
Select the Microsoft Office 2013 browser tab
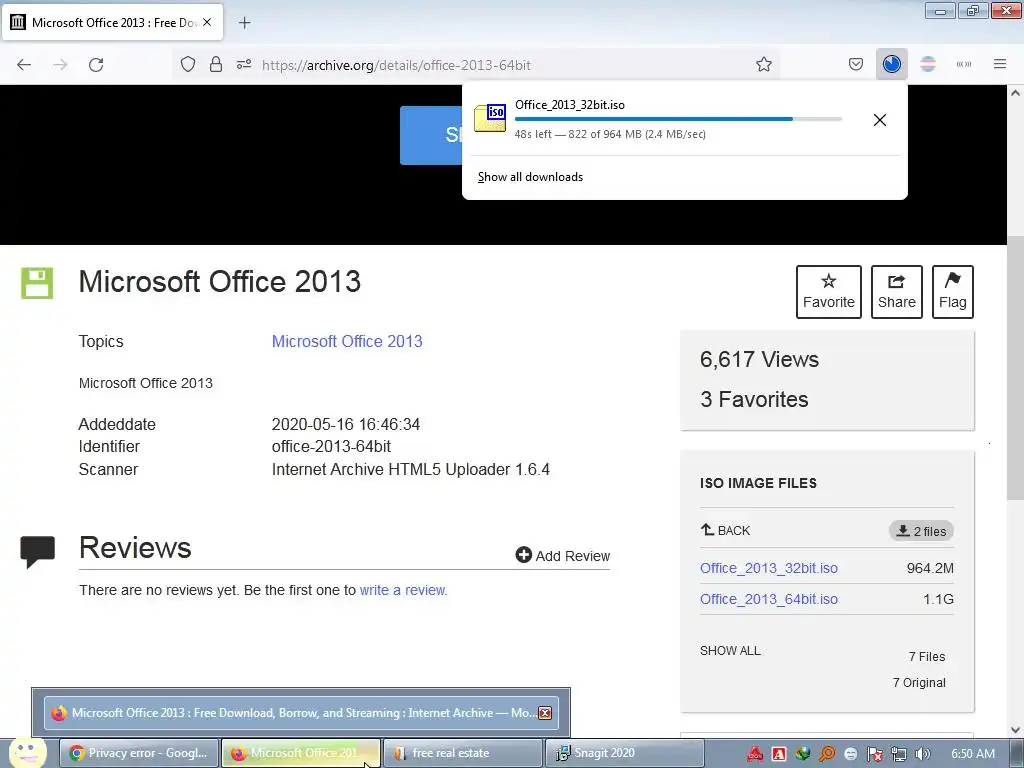click(x=112, y=23)
